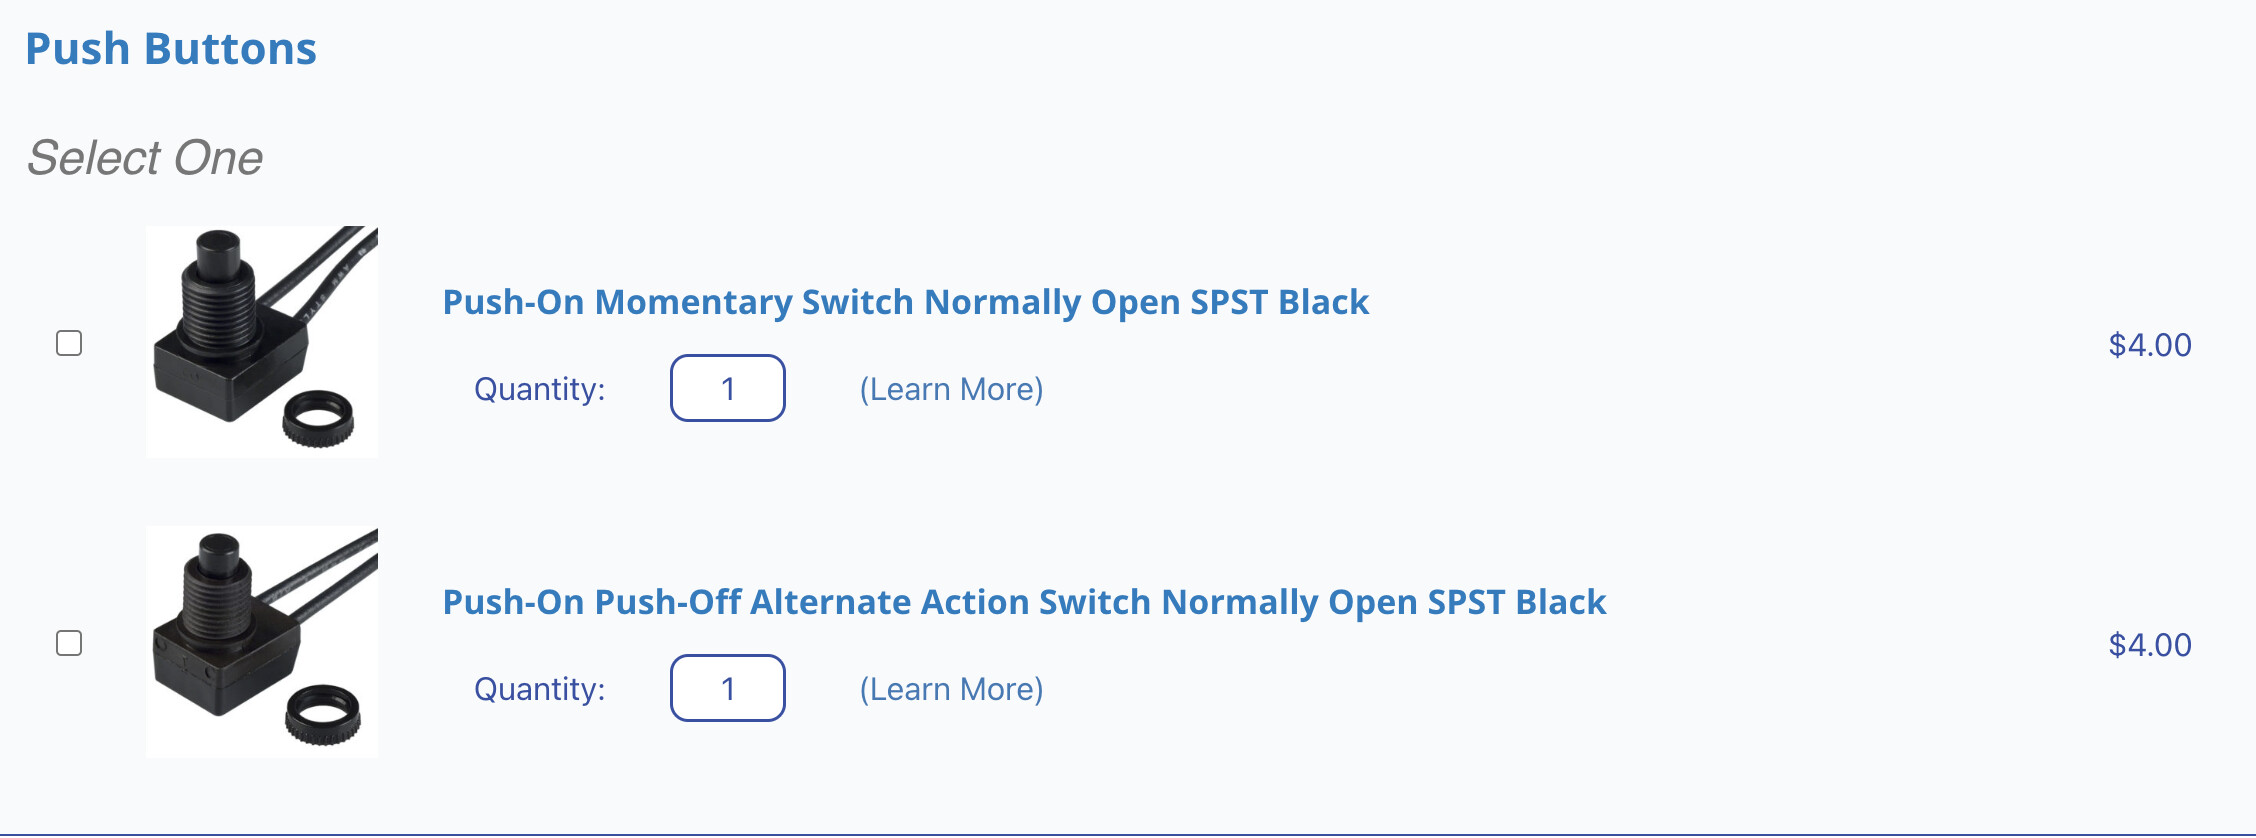2256x838 pixels.
Task: Open Push-On Momentary Switch Normally Open title link
Action: 905,302
